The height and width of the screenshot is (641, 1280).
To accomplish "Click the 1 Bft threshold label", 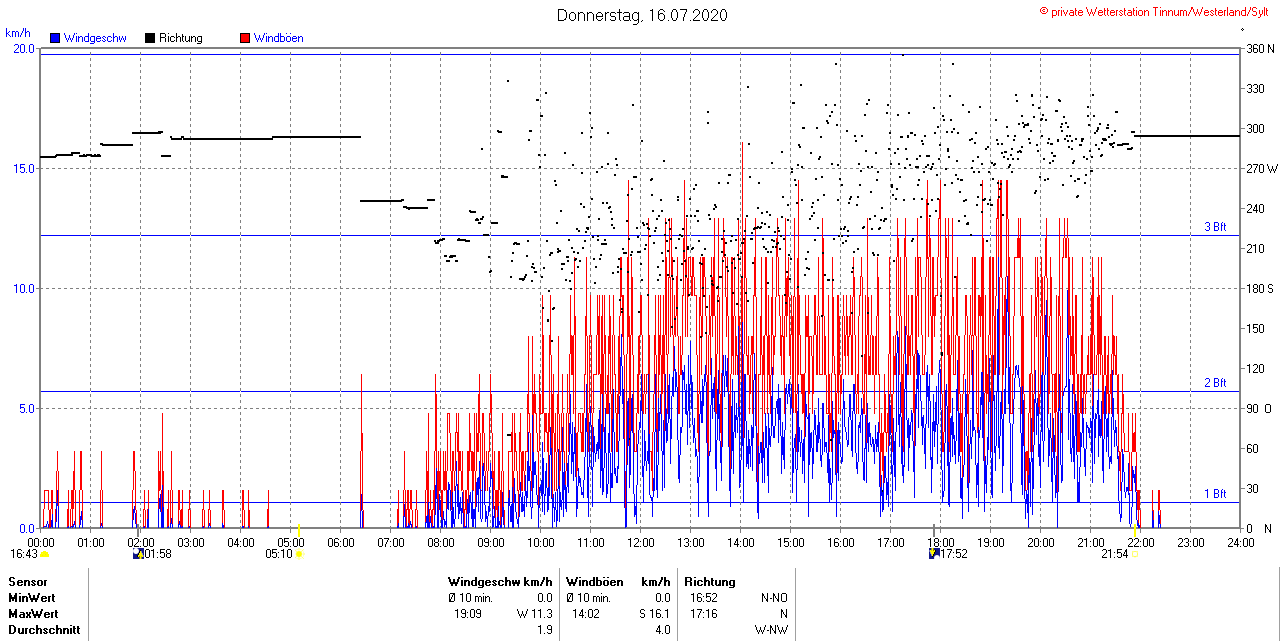I will tap(1215, 494).
